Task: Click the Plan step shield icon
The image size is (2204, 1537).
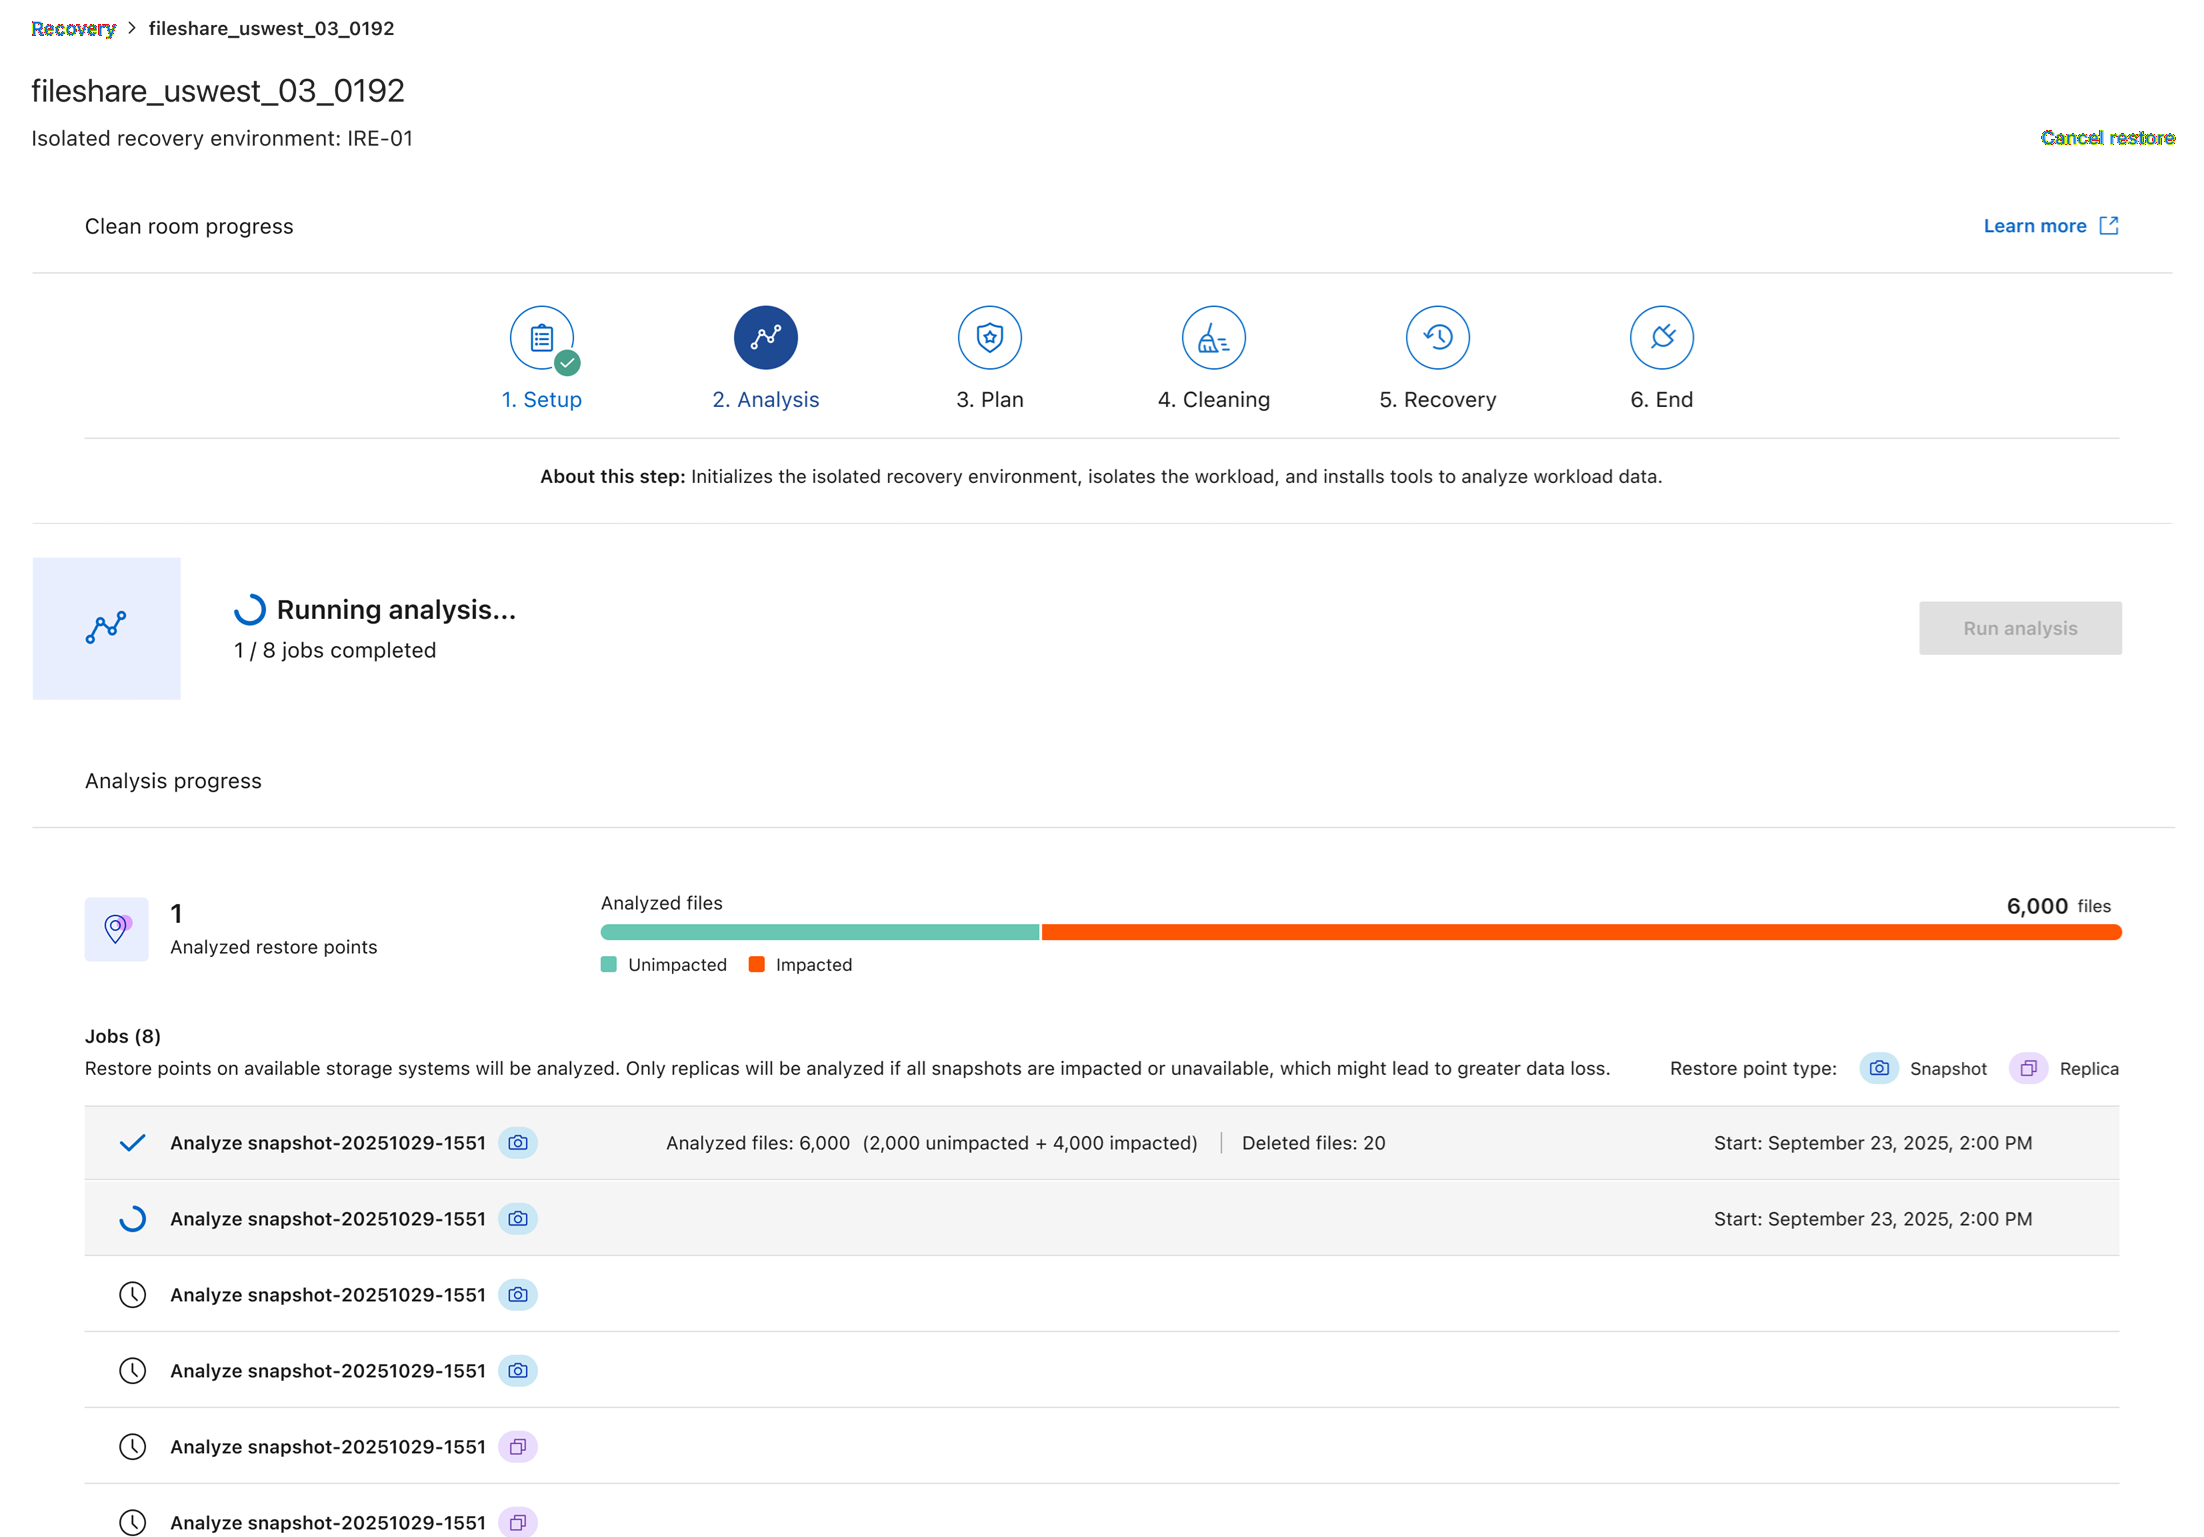Action: pyautogui.click(x=989, y=338)
